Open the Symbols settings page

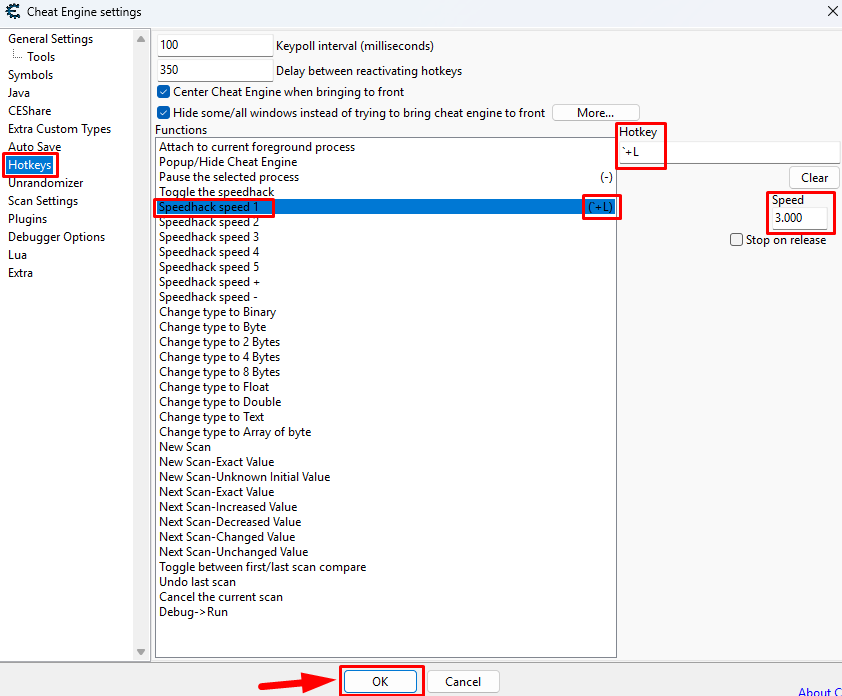click(31, 75)
